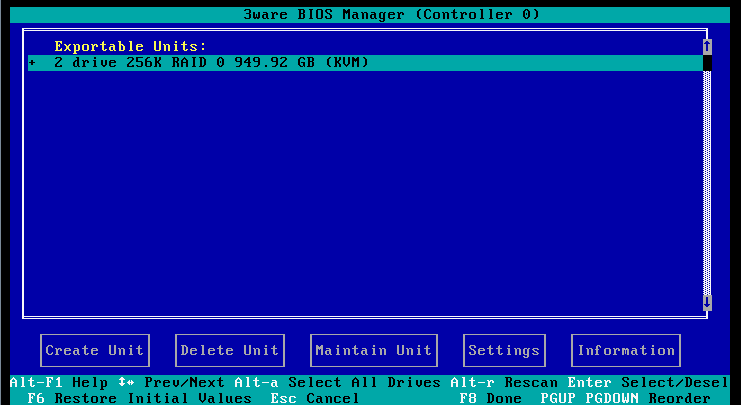Open the Information button

pos(626,350)
